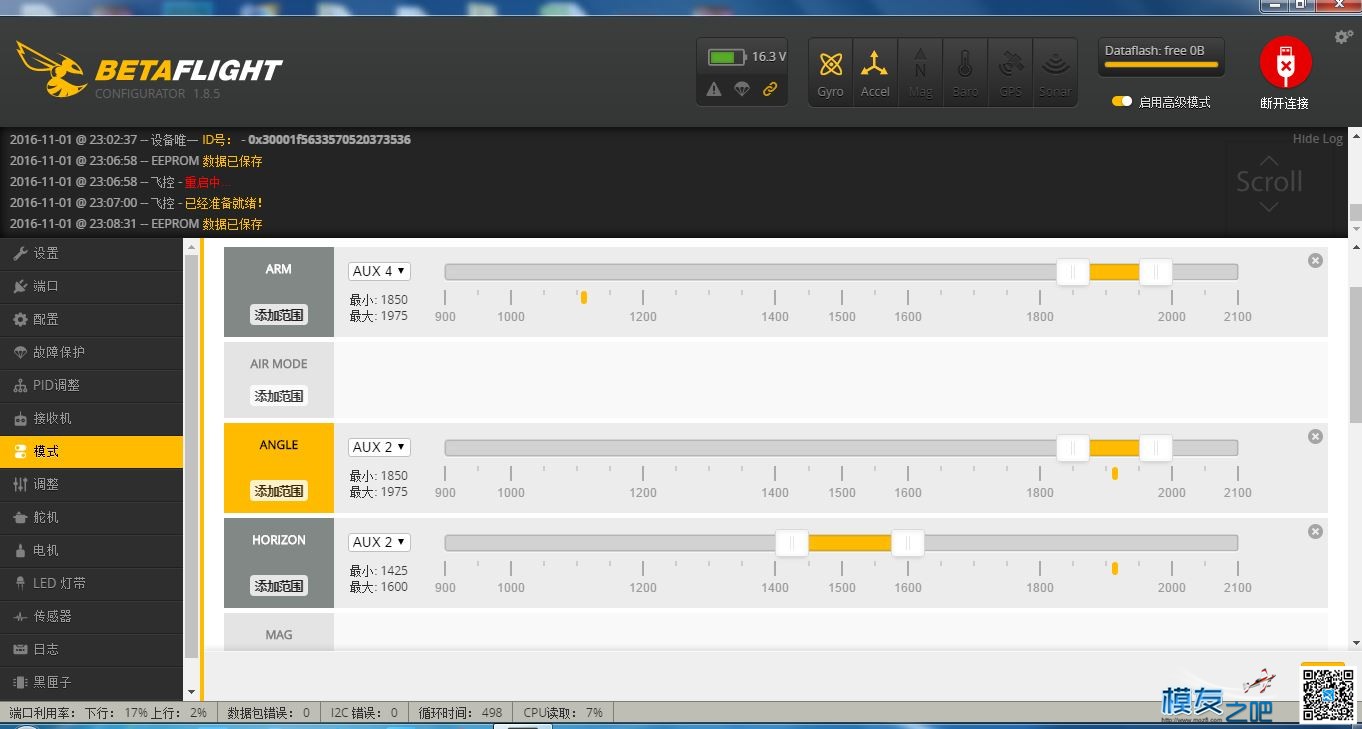Click the 循环时间: 498 status entry
The height and width of the screenshot is (729, 1362).
pyautogui.click(x=460, y=713)
